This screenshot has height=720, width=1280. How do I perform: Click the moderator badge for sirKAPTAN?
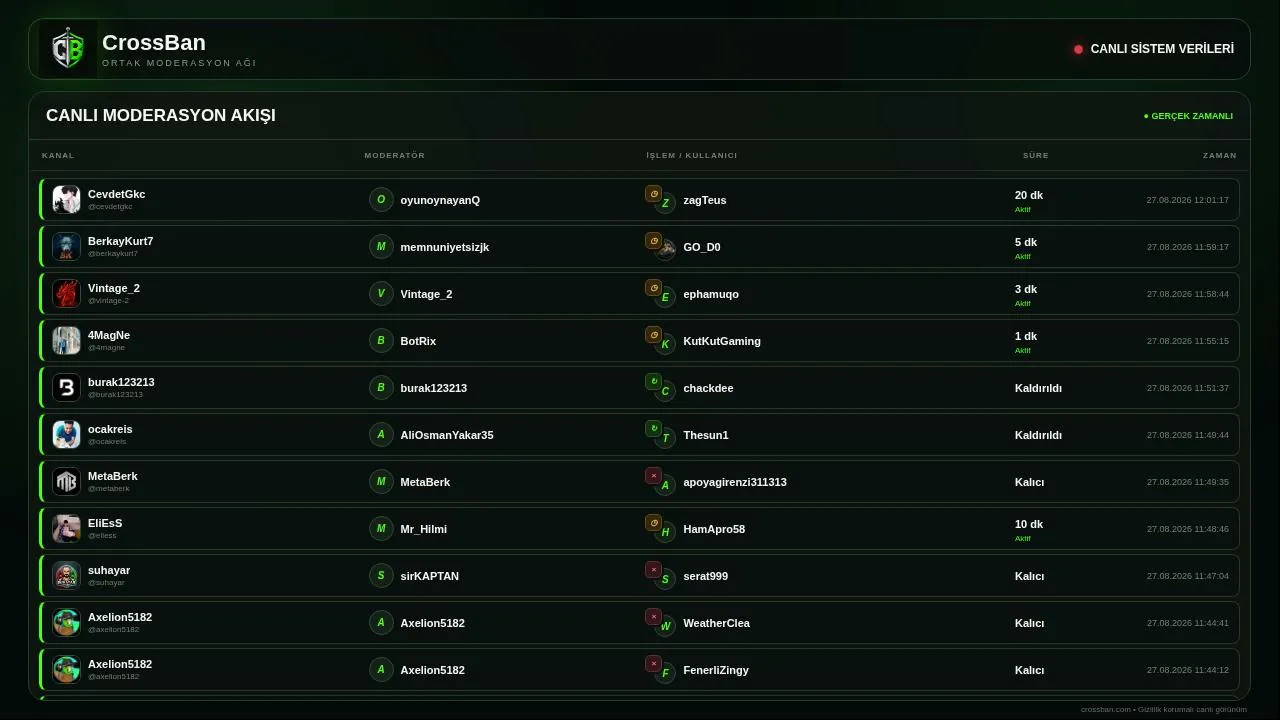(x=381, y=575)
